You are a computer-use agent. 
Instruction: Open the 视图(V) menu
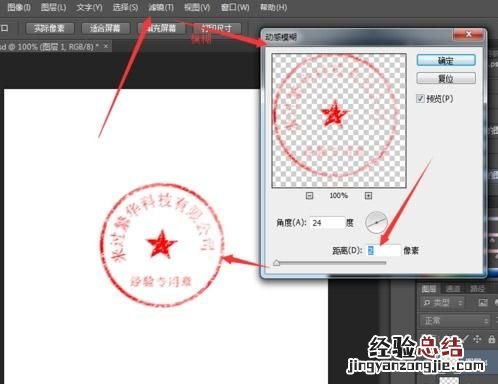click(197, 7)
